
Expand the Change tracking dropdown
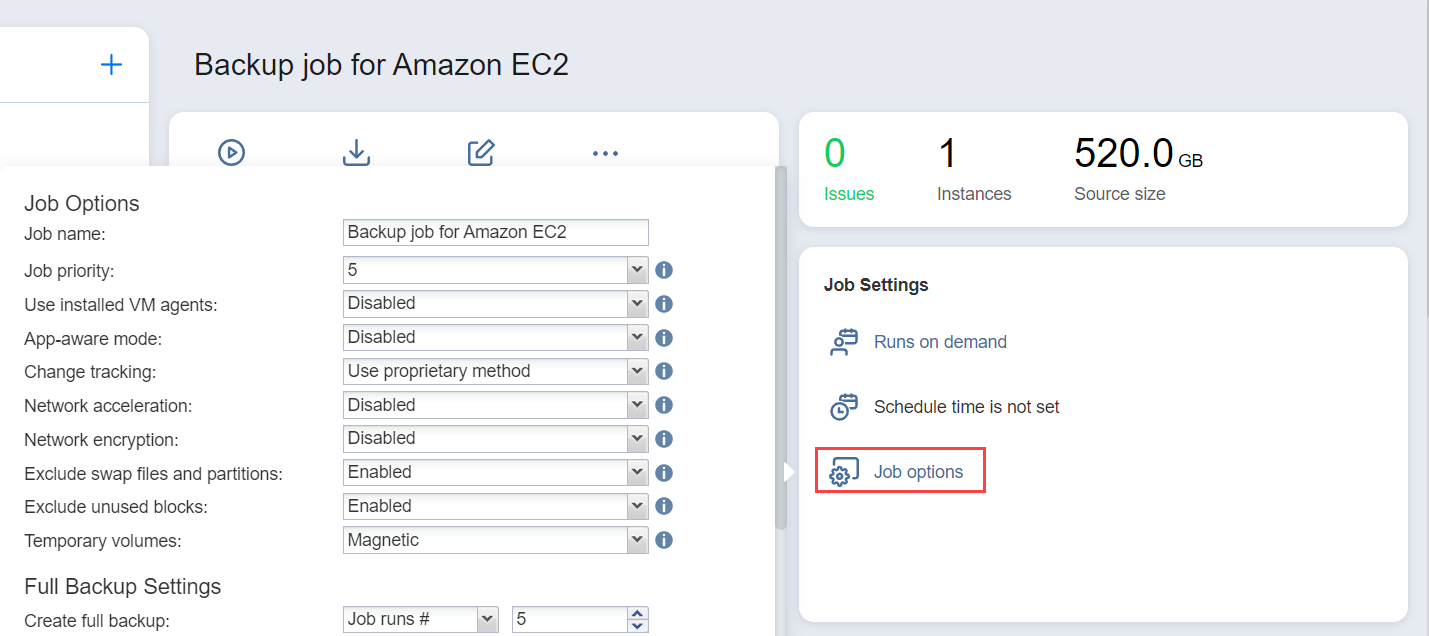click(x=637, y=371)
